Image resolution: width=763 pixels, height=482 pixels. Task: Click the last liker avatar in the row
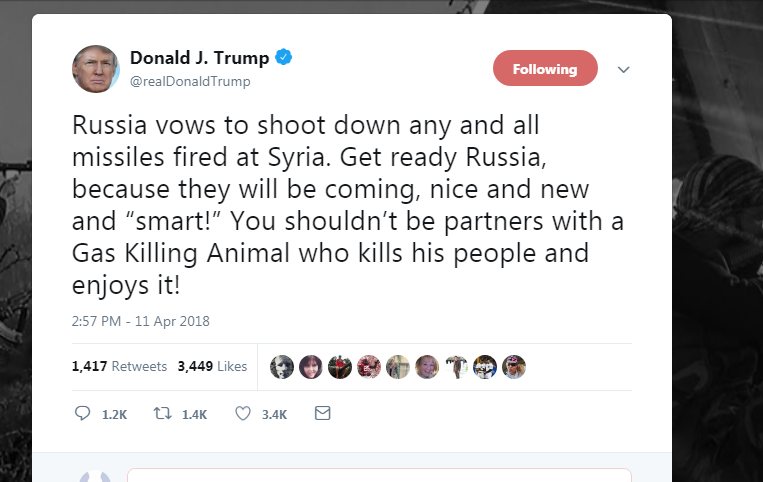click(514, 366)
